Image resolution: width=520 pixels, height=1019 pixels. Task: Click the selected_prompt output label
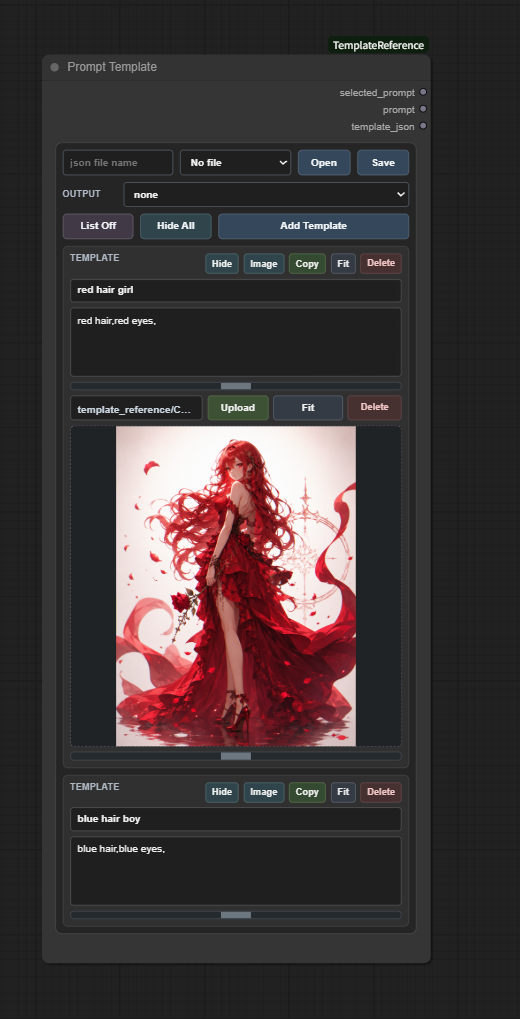click(377, 93)
